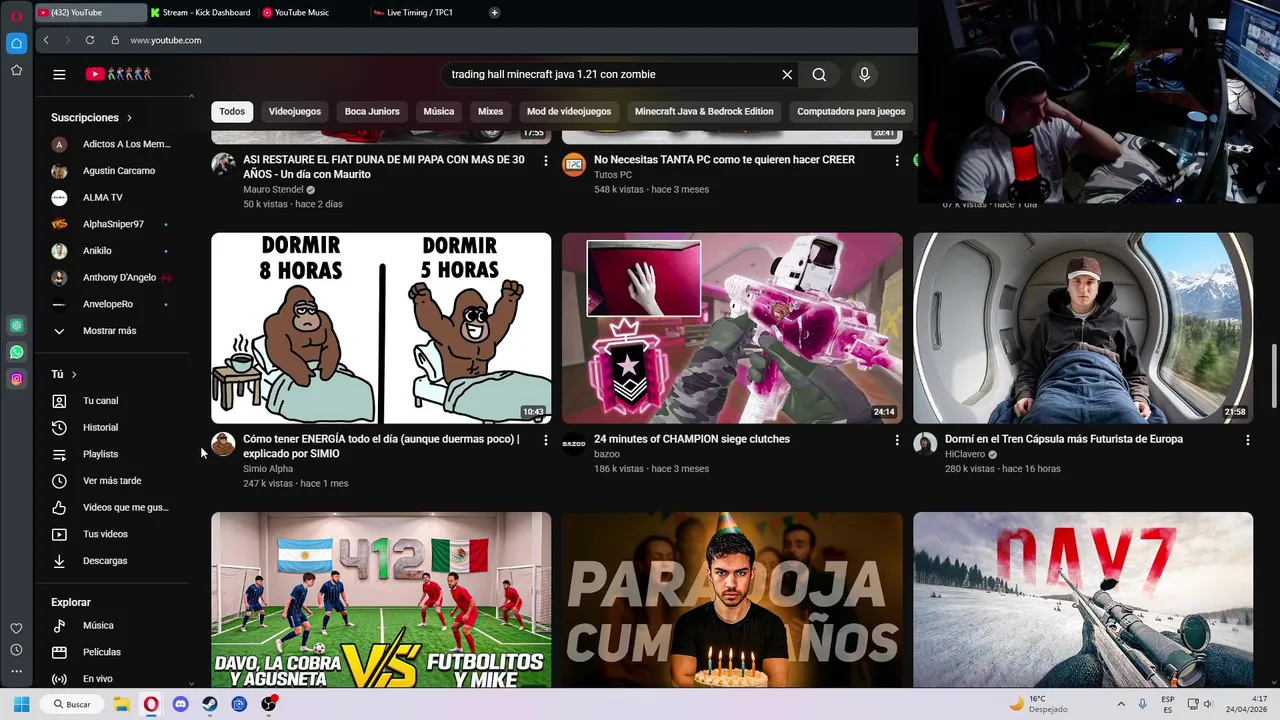Open the Windows taskbar Buscar search

coord(72,704)
